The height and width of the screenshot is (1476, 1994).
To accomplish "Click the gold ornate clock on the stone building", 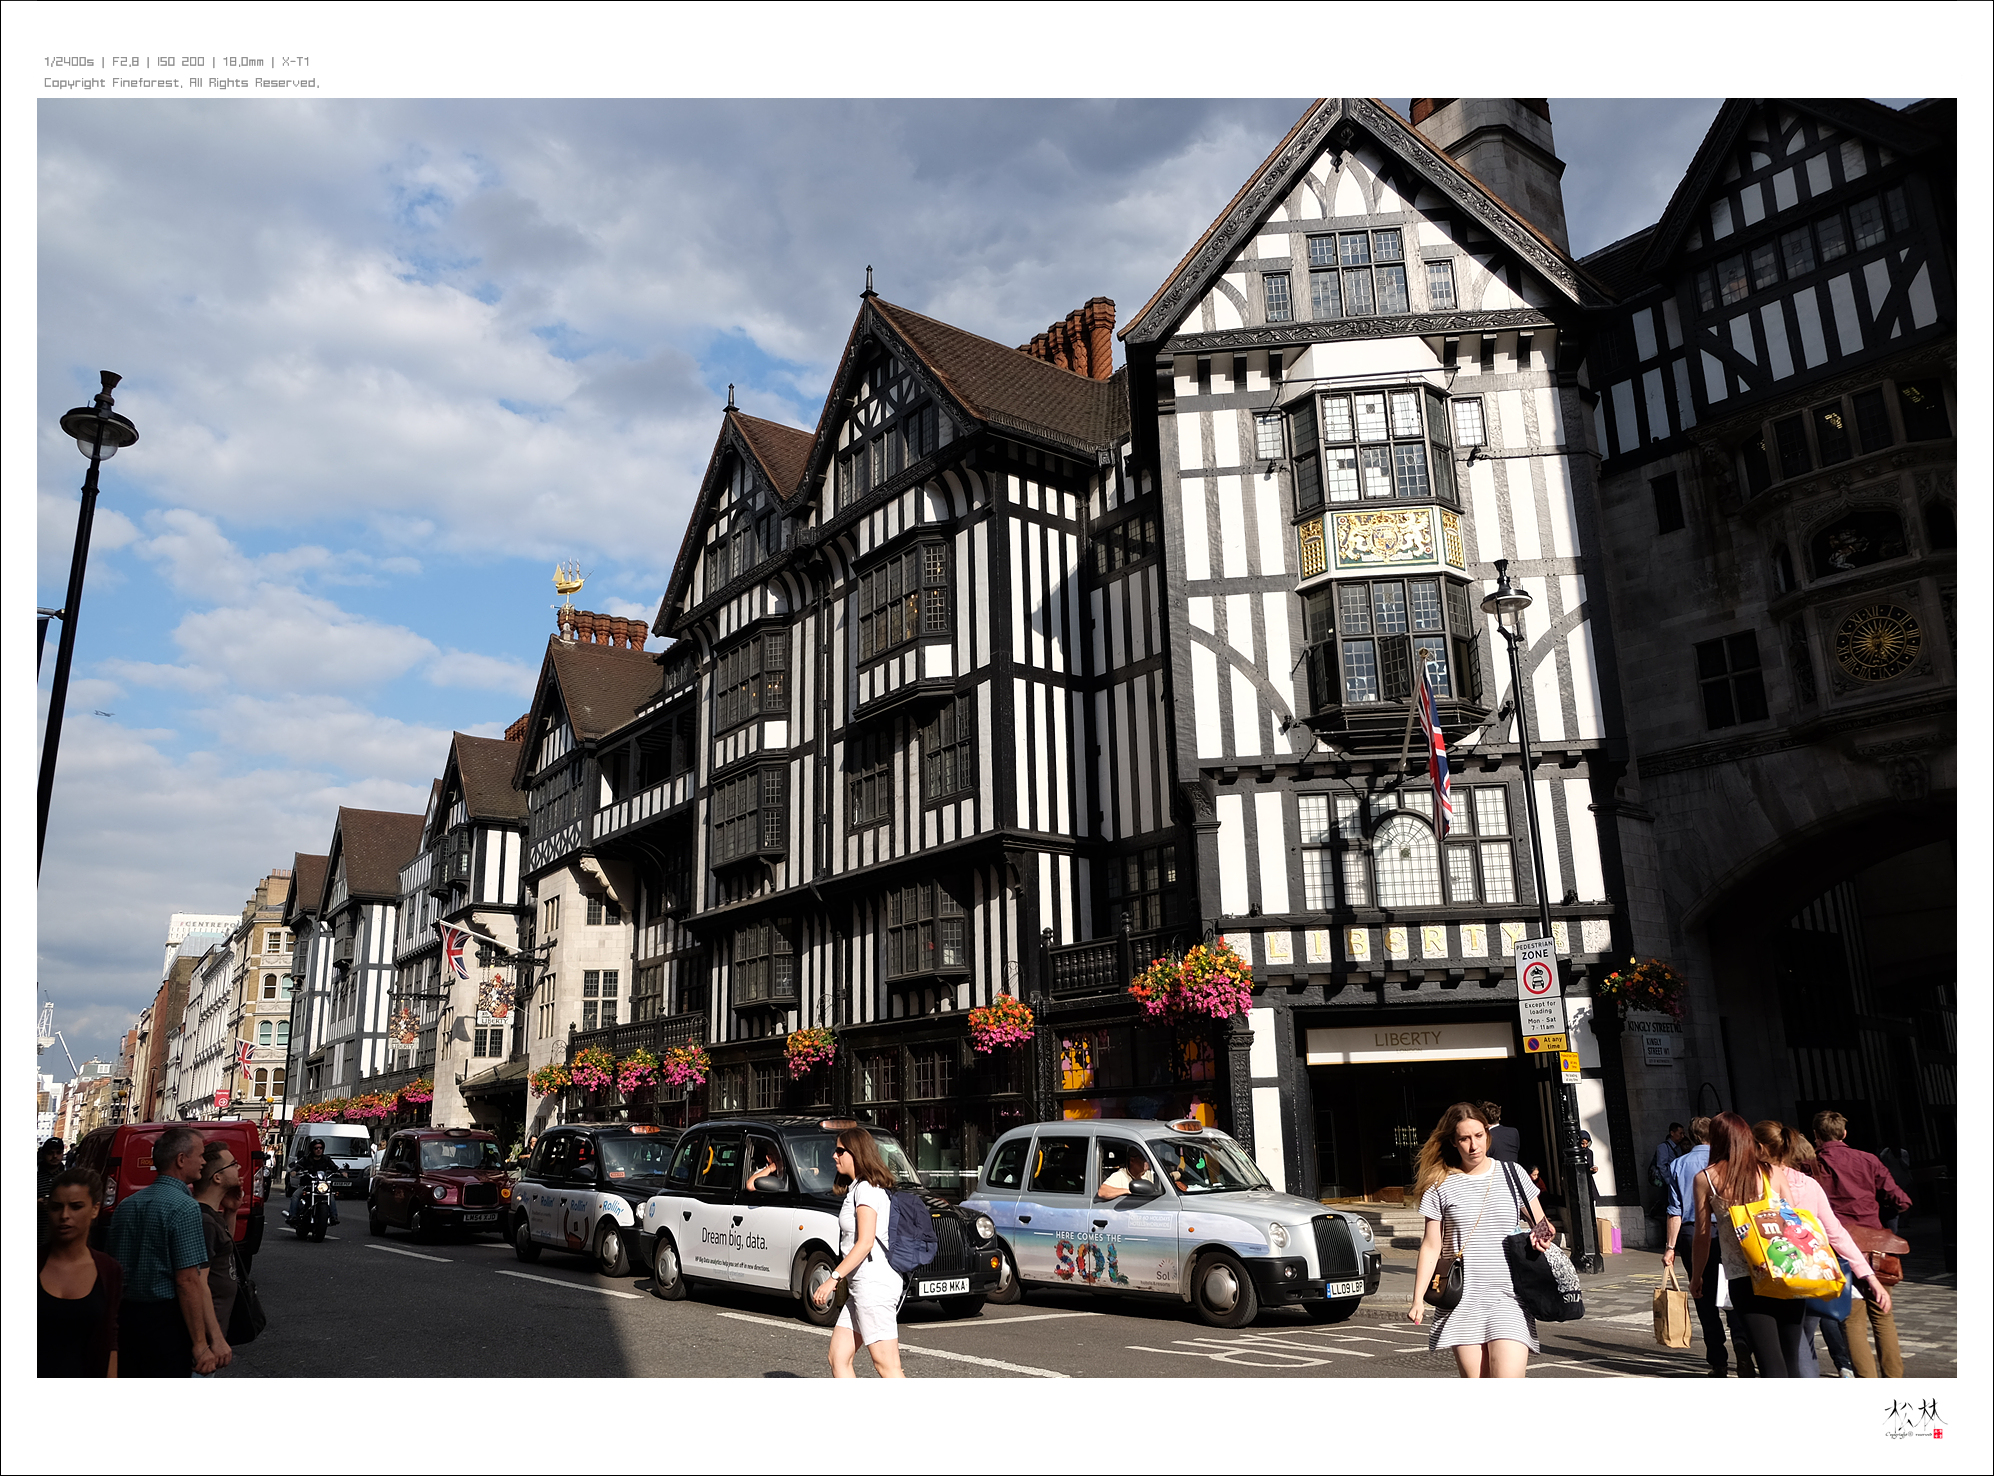I will [x=1876, y=643].
